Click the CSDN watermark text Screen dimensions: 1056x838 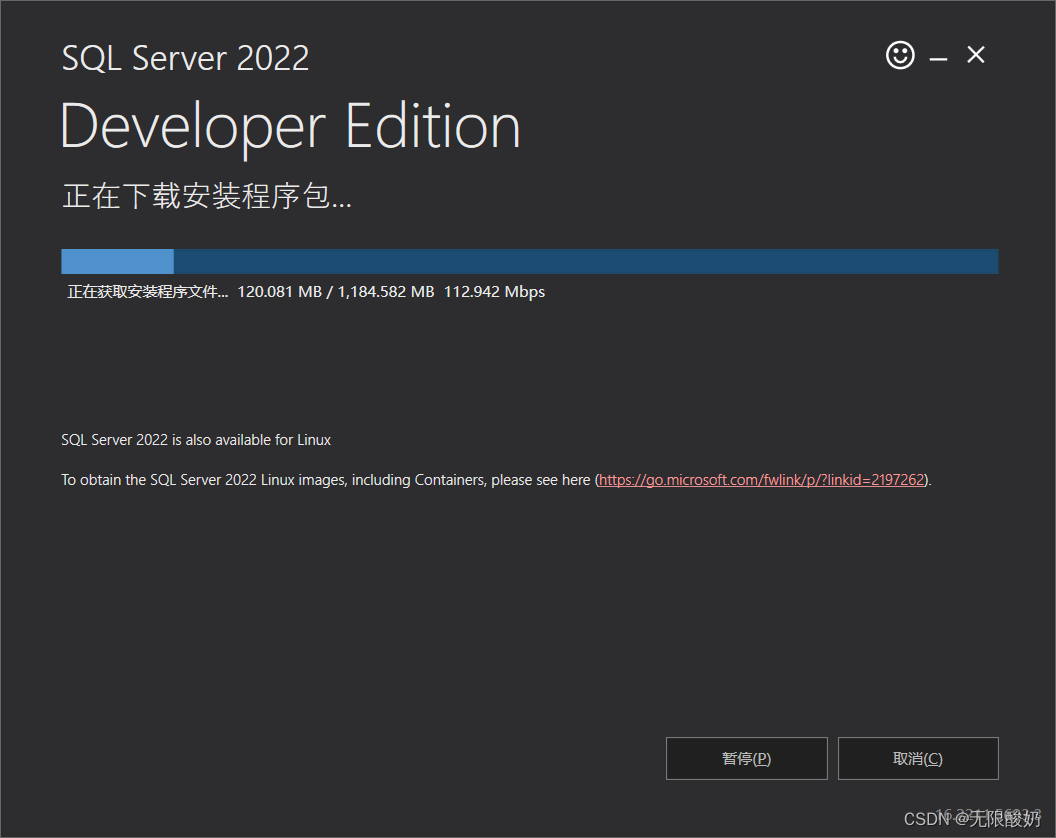(x=925, y=819)
